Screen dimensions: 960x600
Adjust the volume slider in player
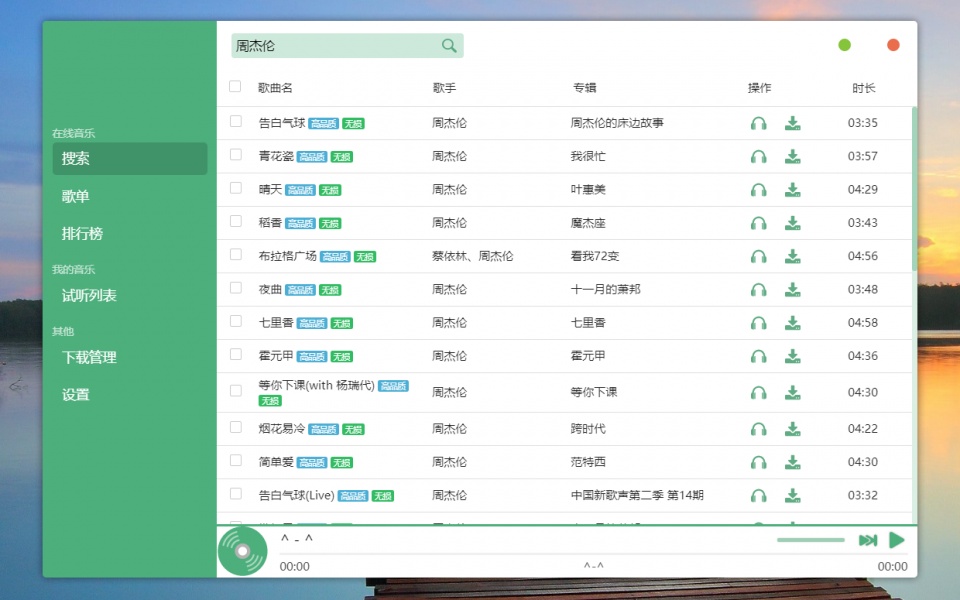pos(810,540)
